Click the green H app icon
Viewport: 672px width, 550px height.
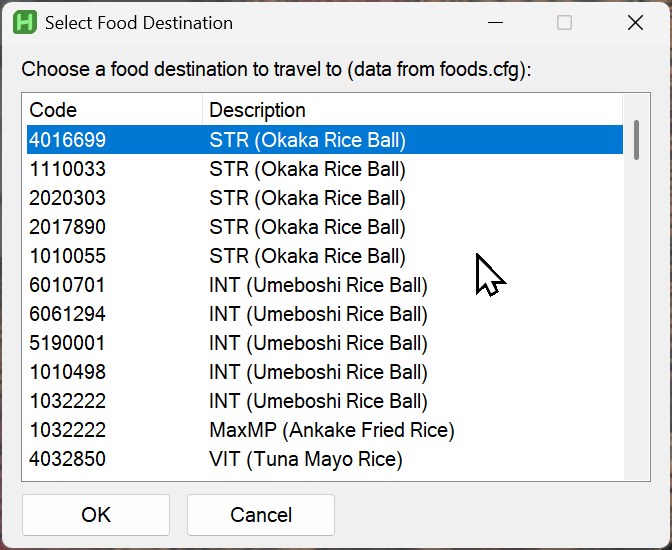(25, 23)
